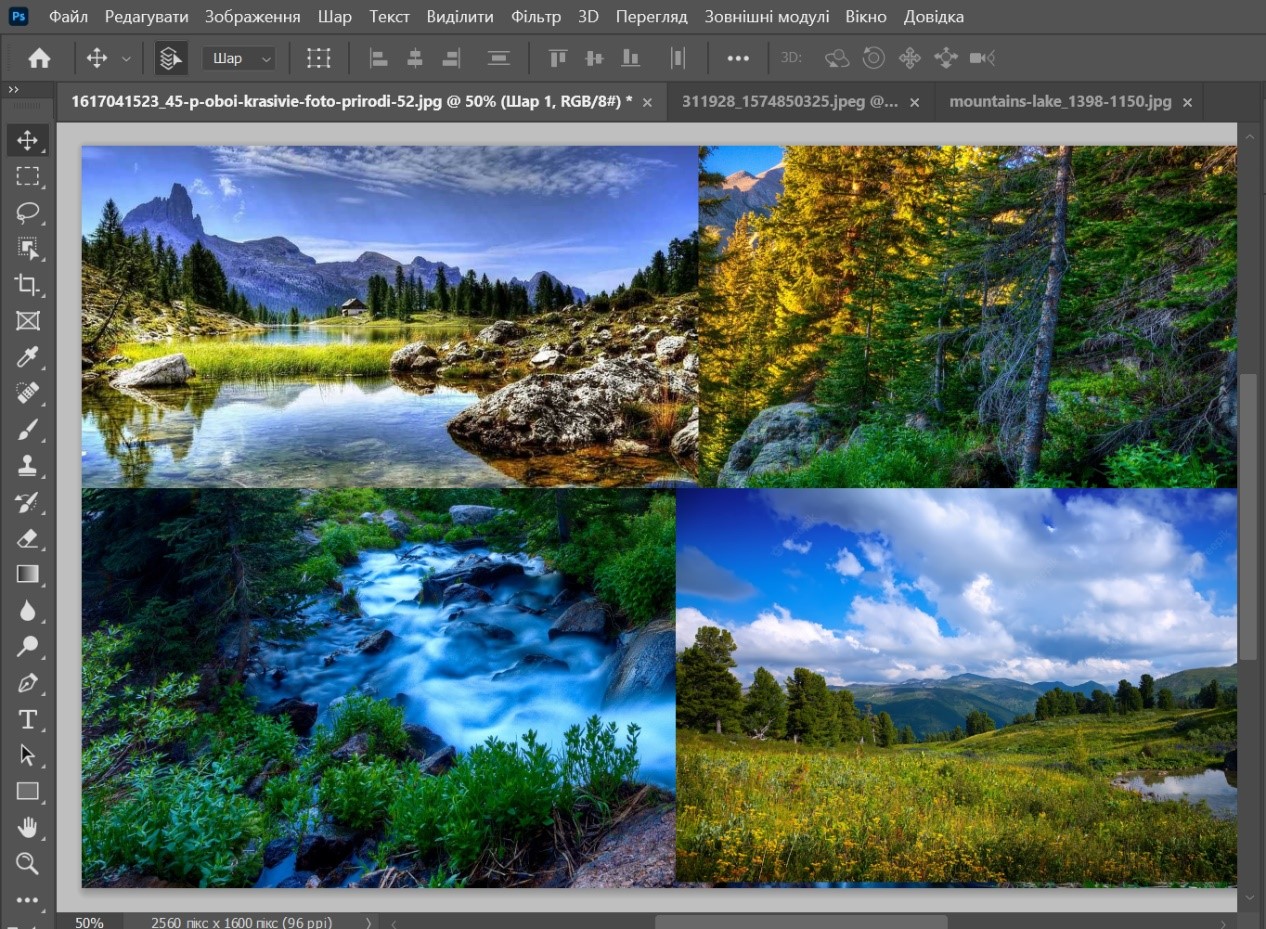Select the Hand tool
The width and height of the screenshot is (1266, 929).
coord(27,827)
